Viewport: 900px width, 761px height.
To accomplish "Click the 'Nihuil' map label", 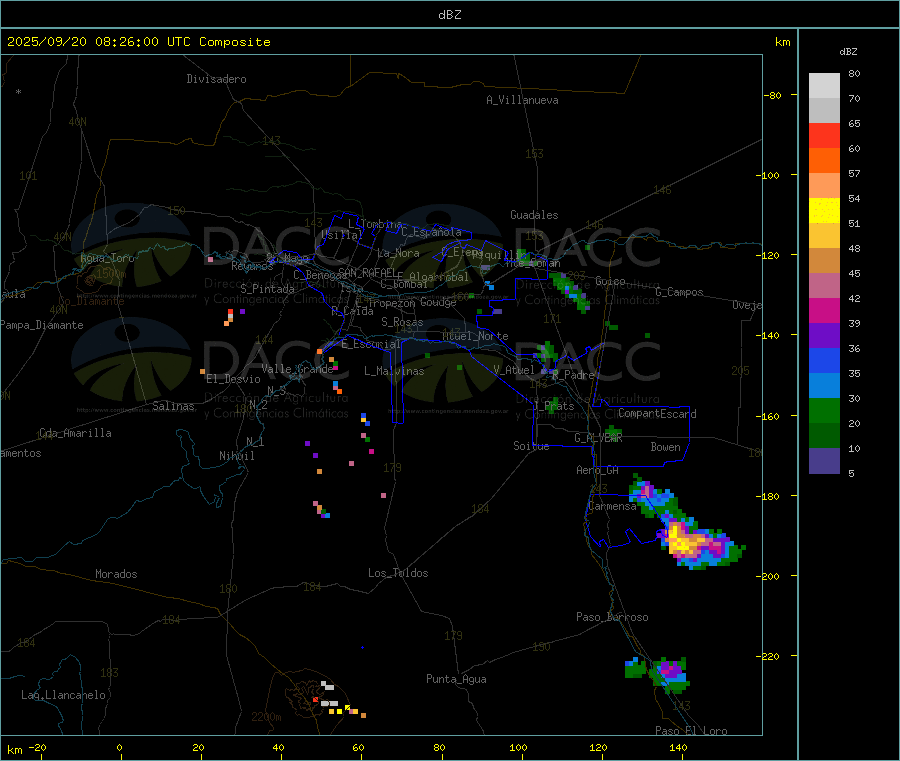I will click(237, 456).
